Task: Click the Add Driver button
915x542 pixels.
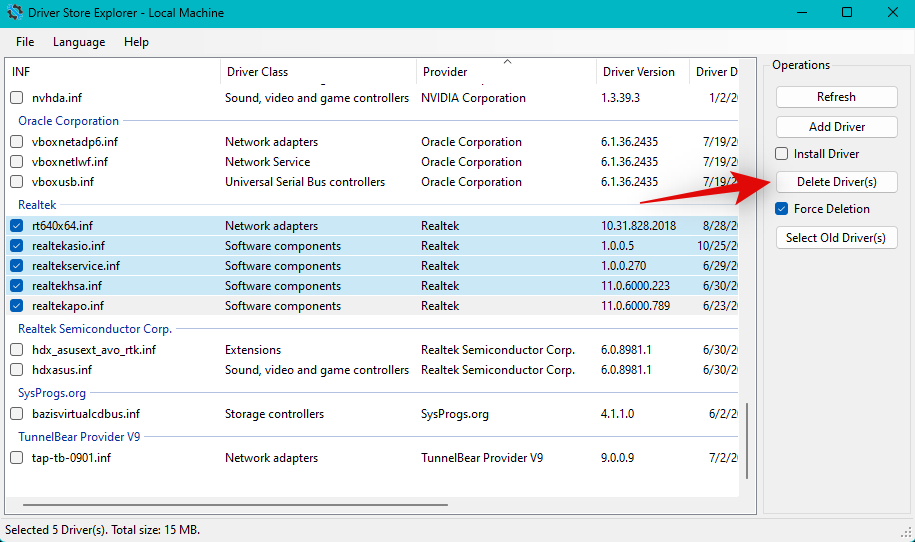Action: pos(836,127)
